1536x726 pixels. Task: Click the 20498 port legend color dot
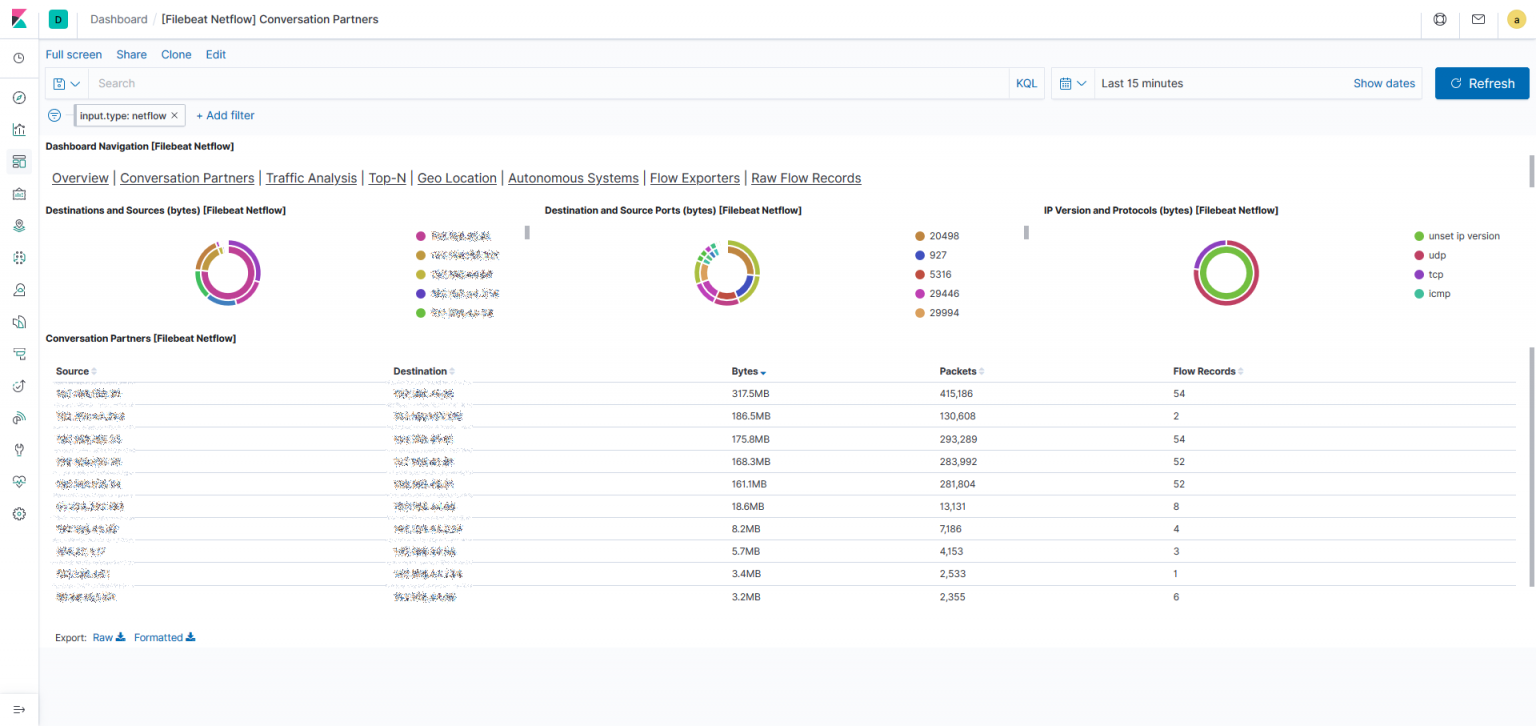click(920, 236)
